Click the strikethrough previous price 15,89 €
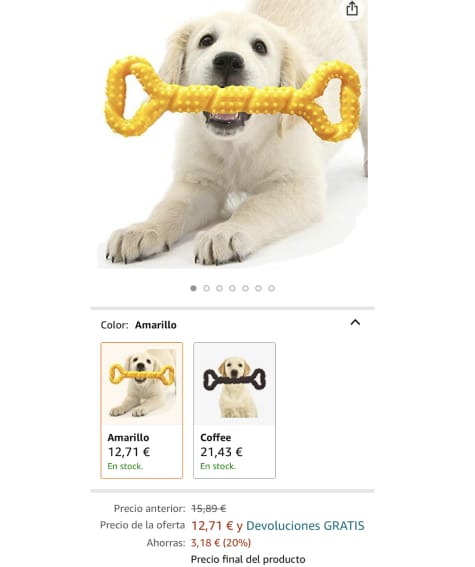Screen dimensions: 475x567 [209, 508]
